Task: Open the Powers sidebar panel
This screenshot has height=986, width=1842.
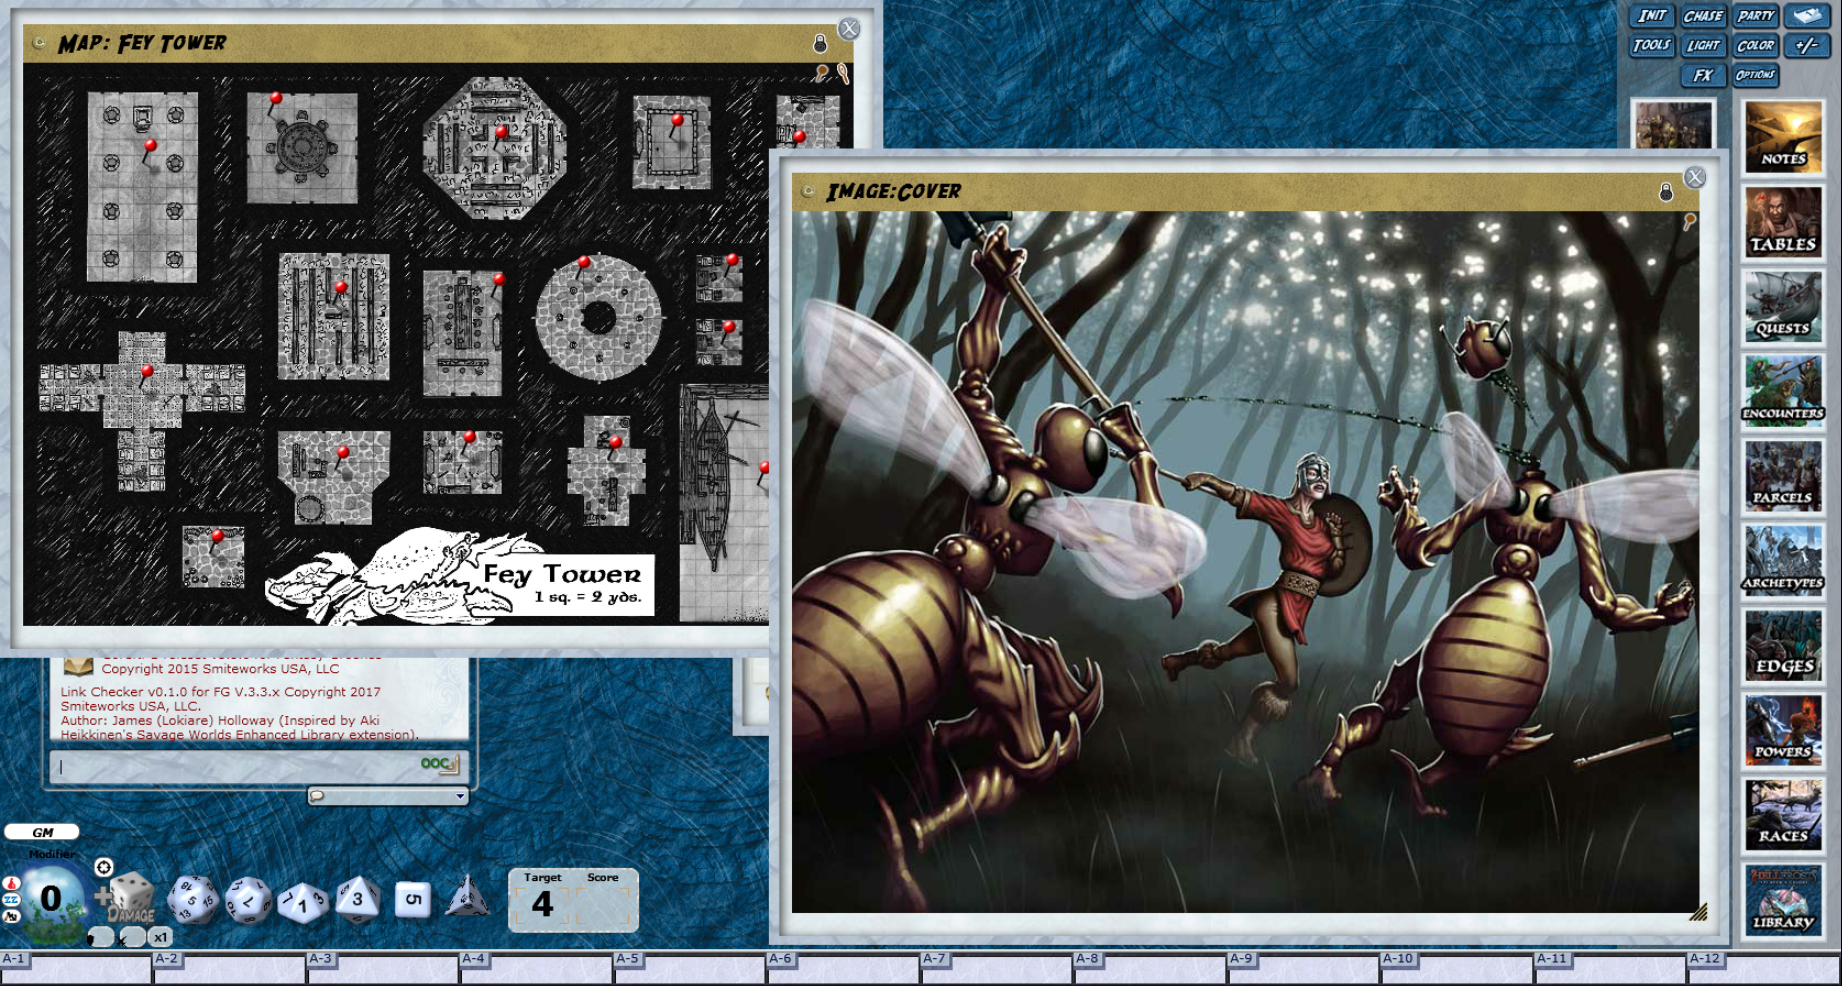Action: (x=1785, y=727)
